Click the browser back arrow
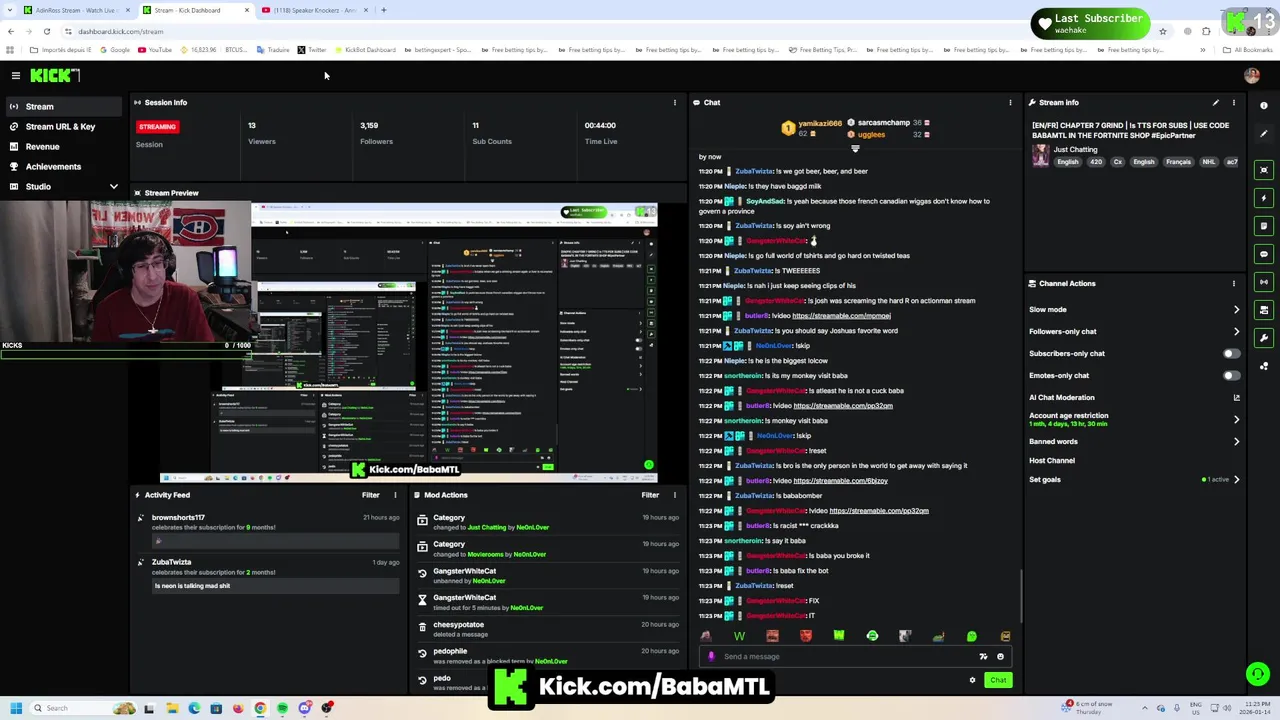This screenshot has width=1280, height=720. point(11,31)
